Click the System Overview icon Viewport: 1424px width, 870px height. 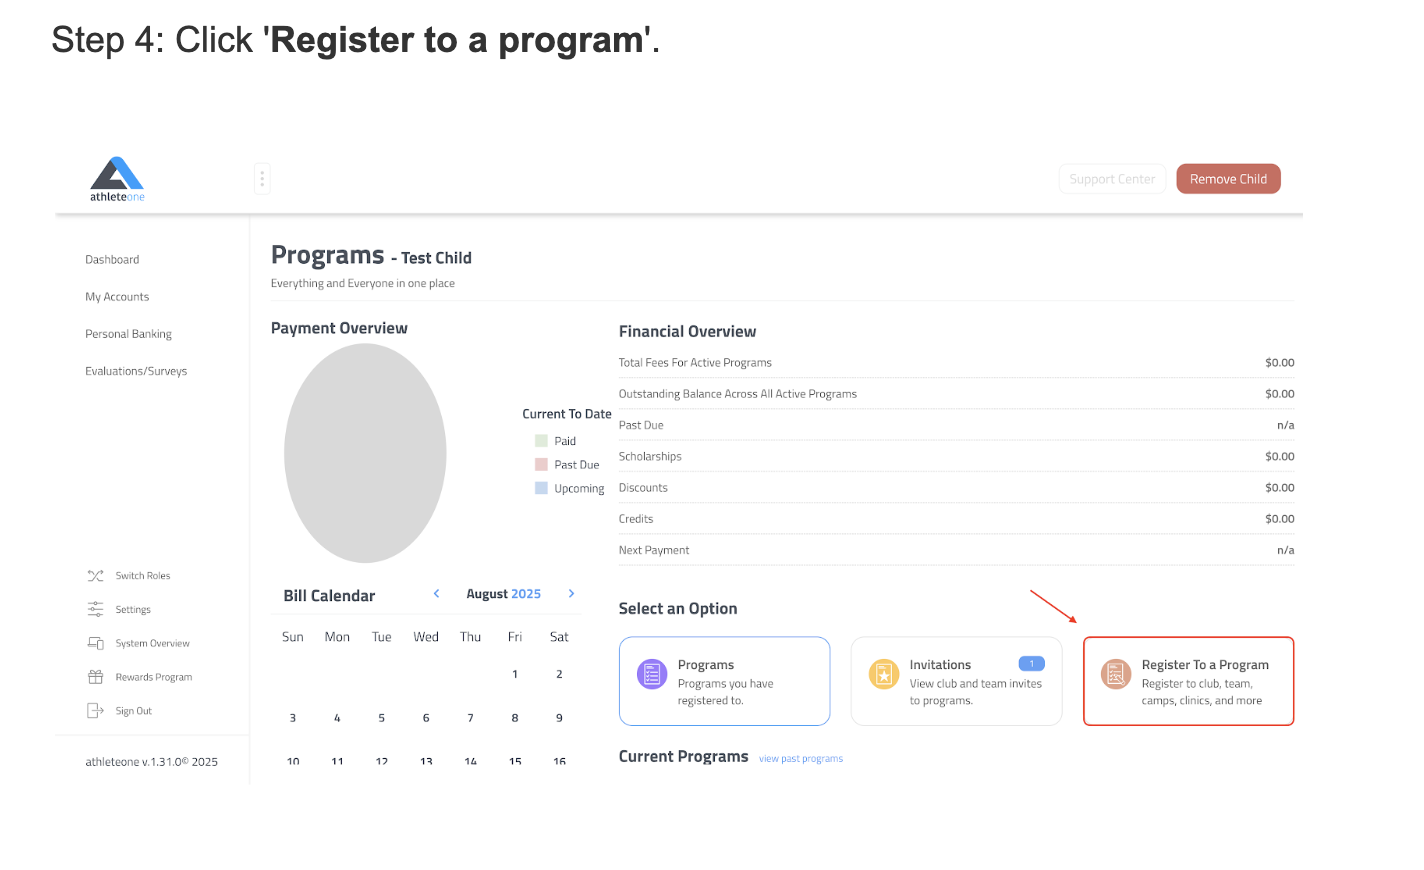[96, 643]
